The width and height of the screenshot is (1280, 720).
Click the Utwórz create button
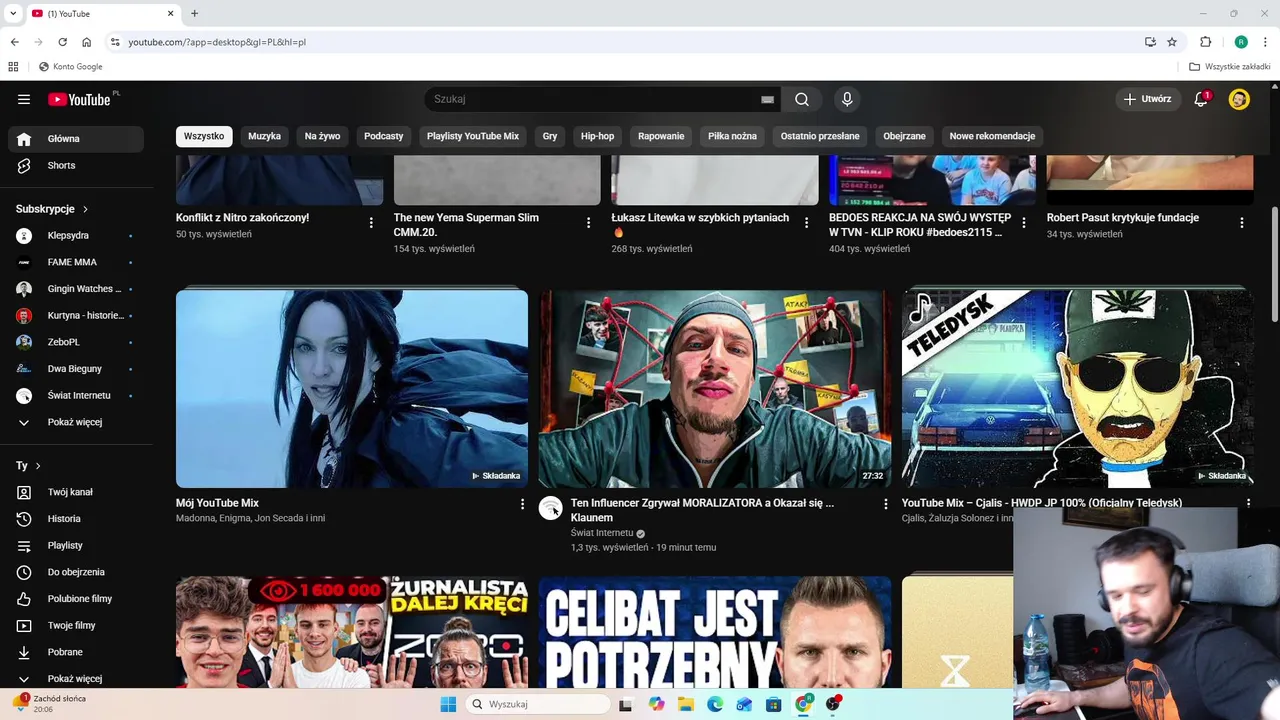point(1147,99)
